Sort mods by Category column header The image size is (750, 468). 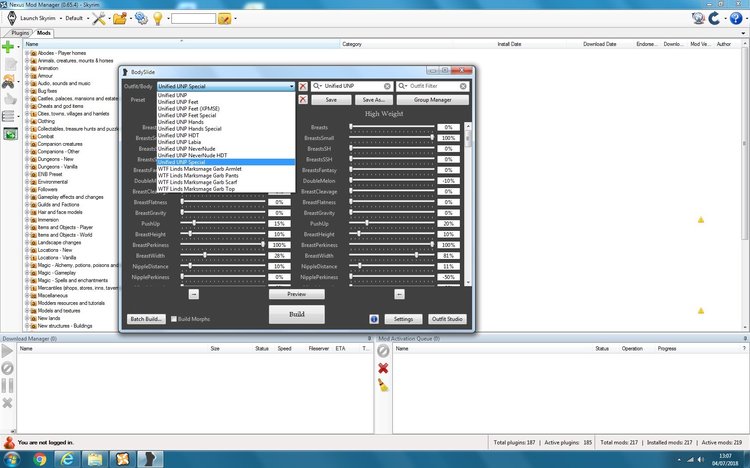click(352, 44)
